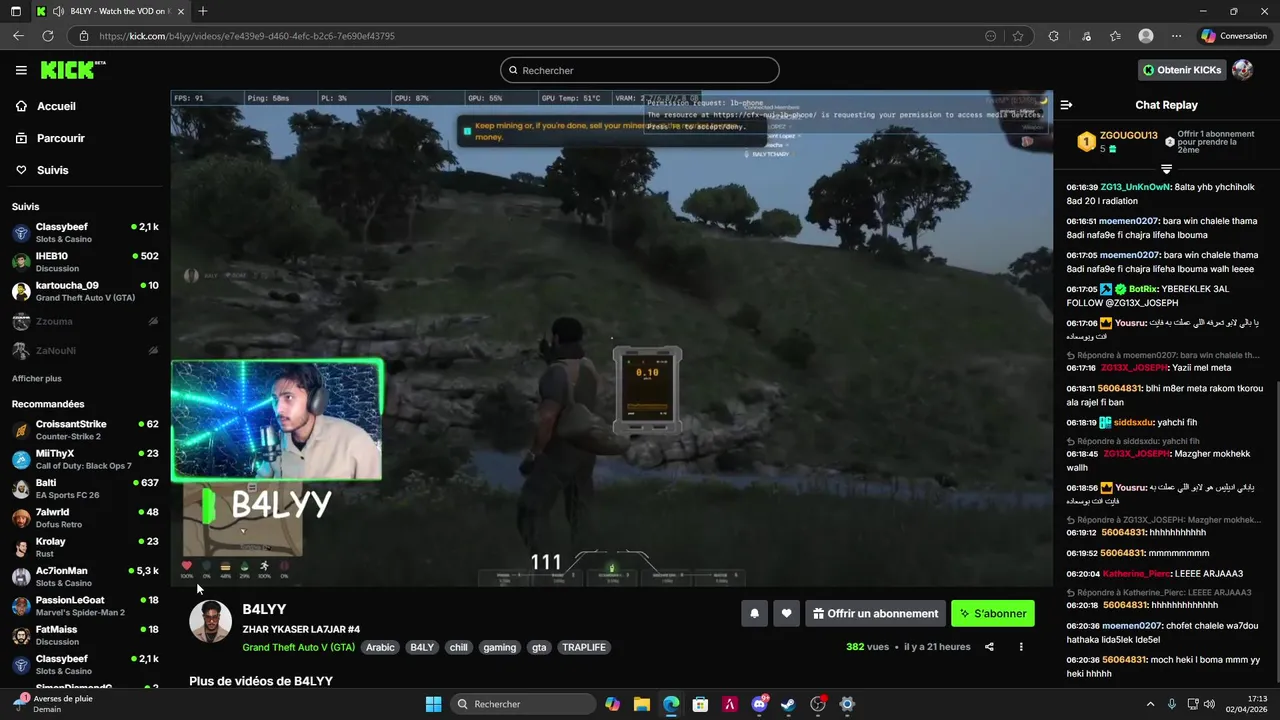
Task: Toggle the heart follow button for B4LYY
Action: point(786,614)
